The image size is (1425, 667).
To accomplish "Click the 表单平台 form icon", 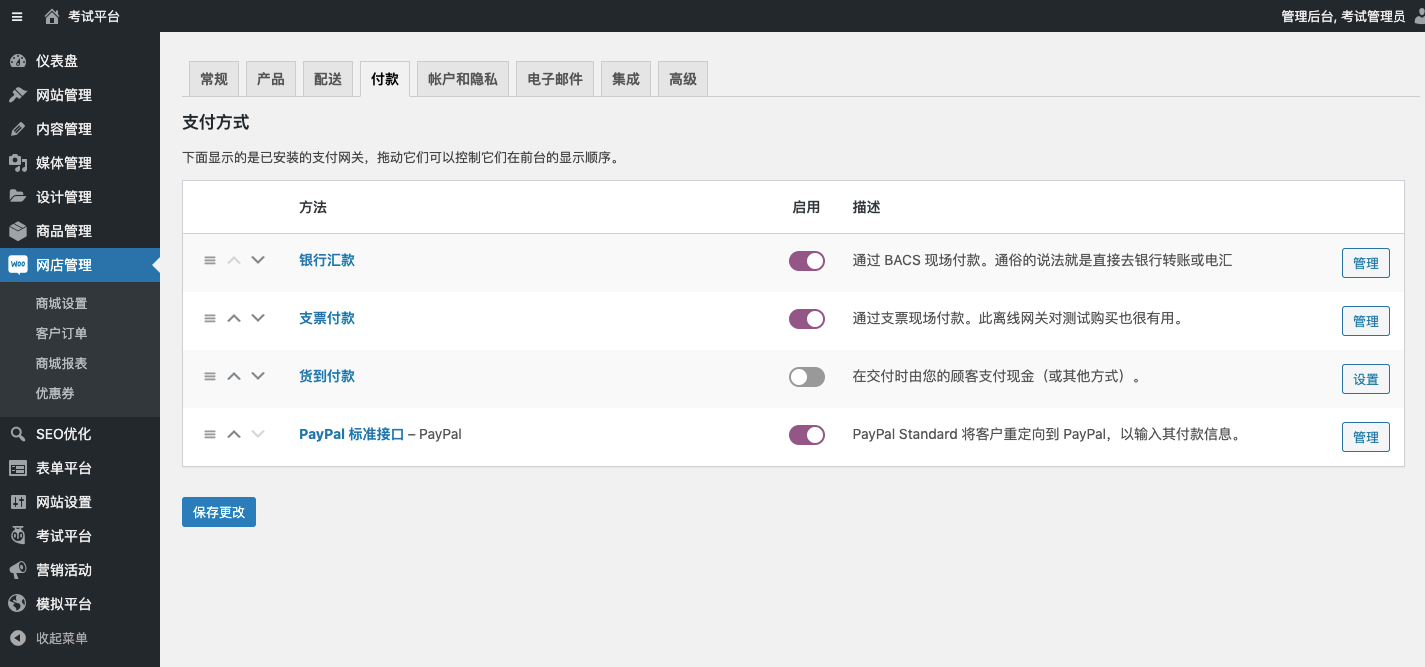I will [18, 468].
